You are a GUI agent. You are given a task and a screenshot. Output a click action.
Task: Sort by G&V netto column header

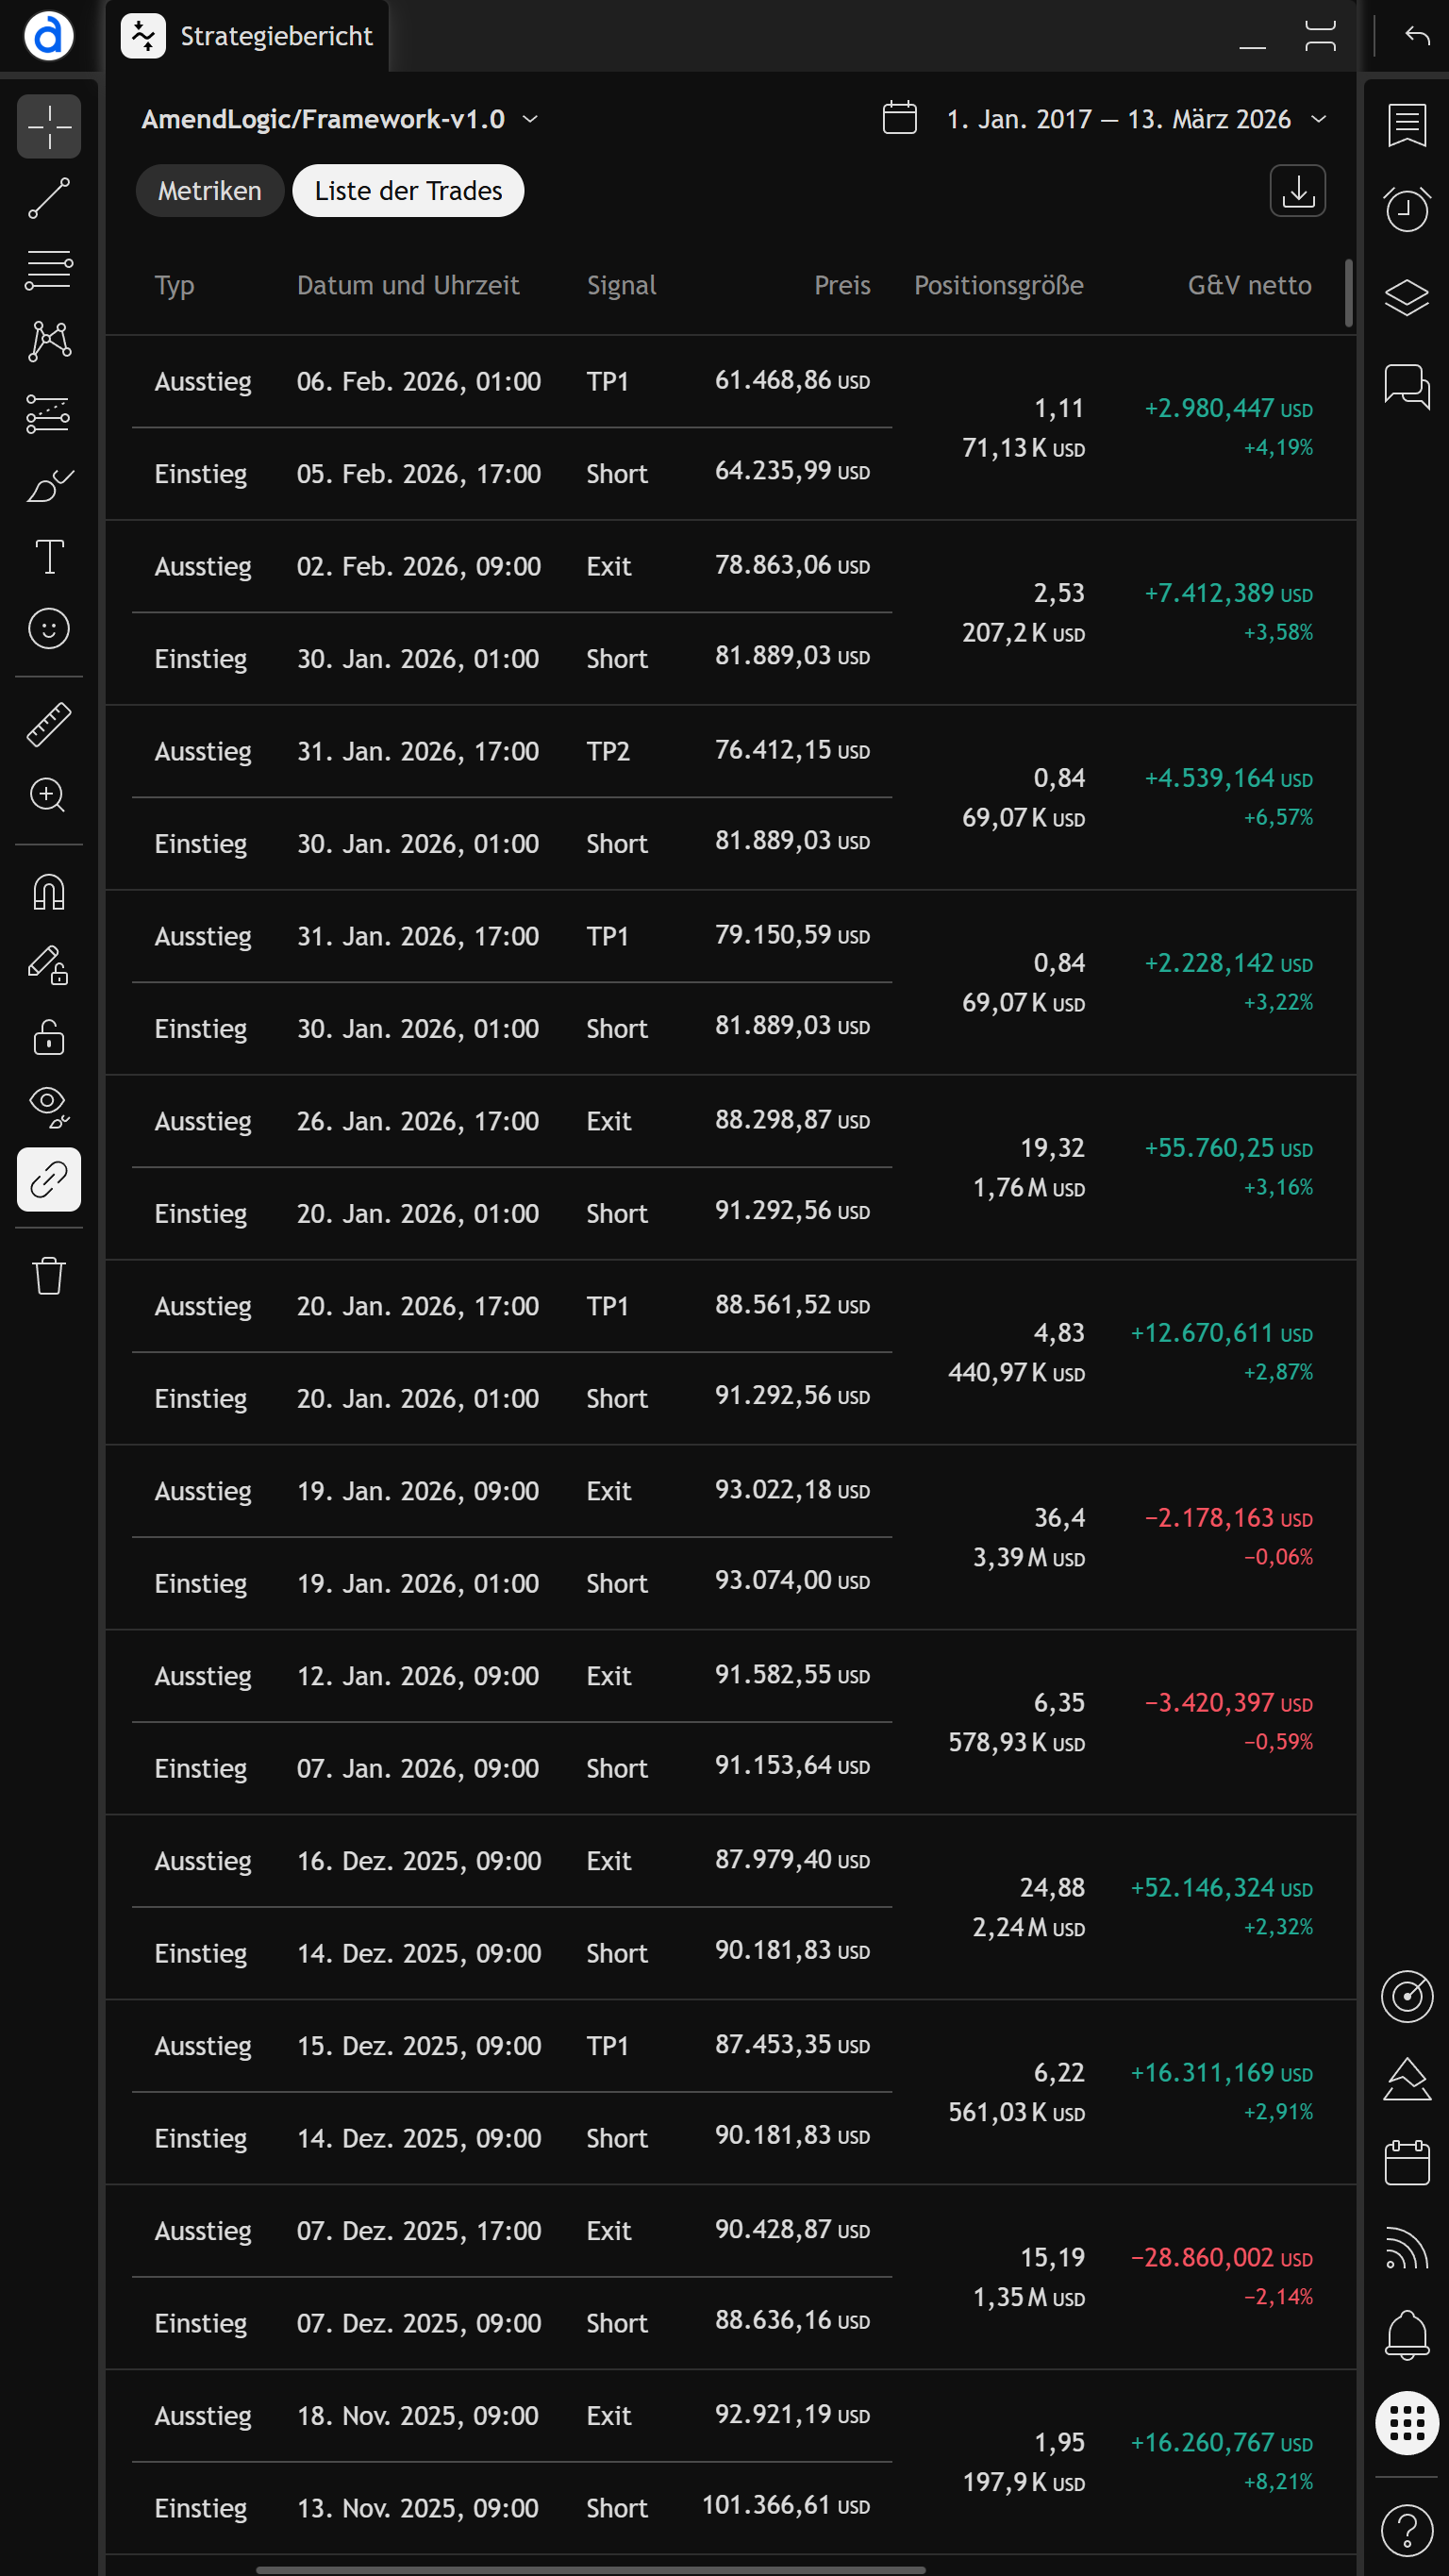coord(1249,285)
